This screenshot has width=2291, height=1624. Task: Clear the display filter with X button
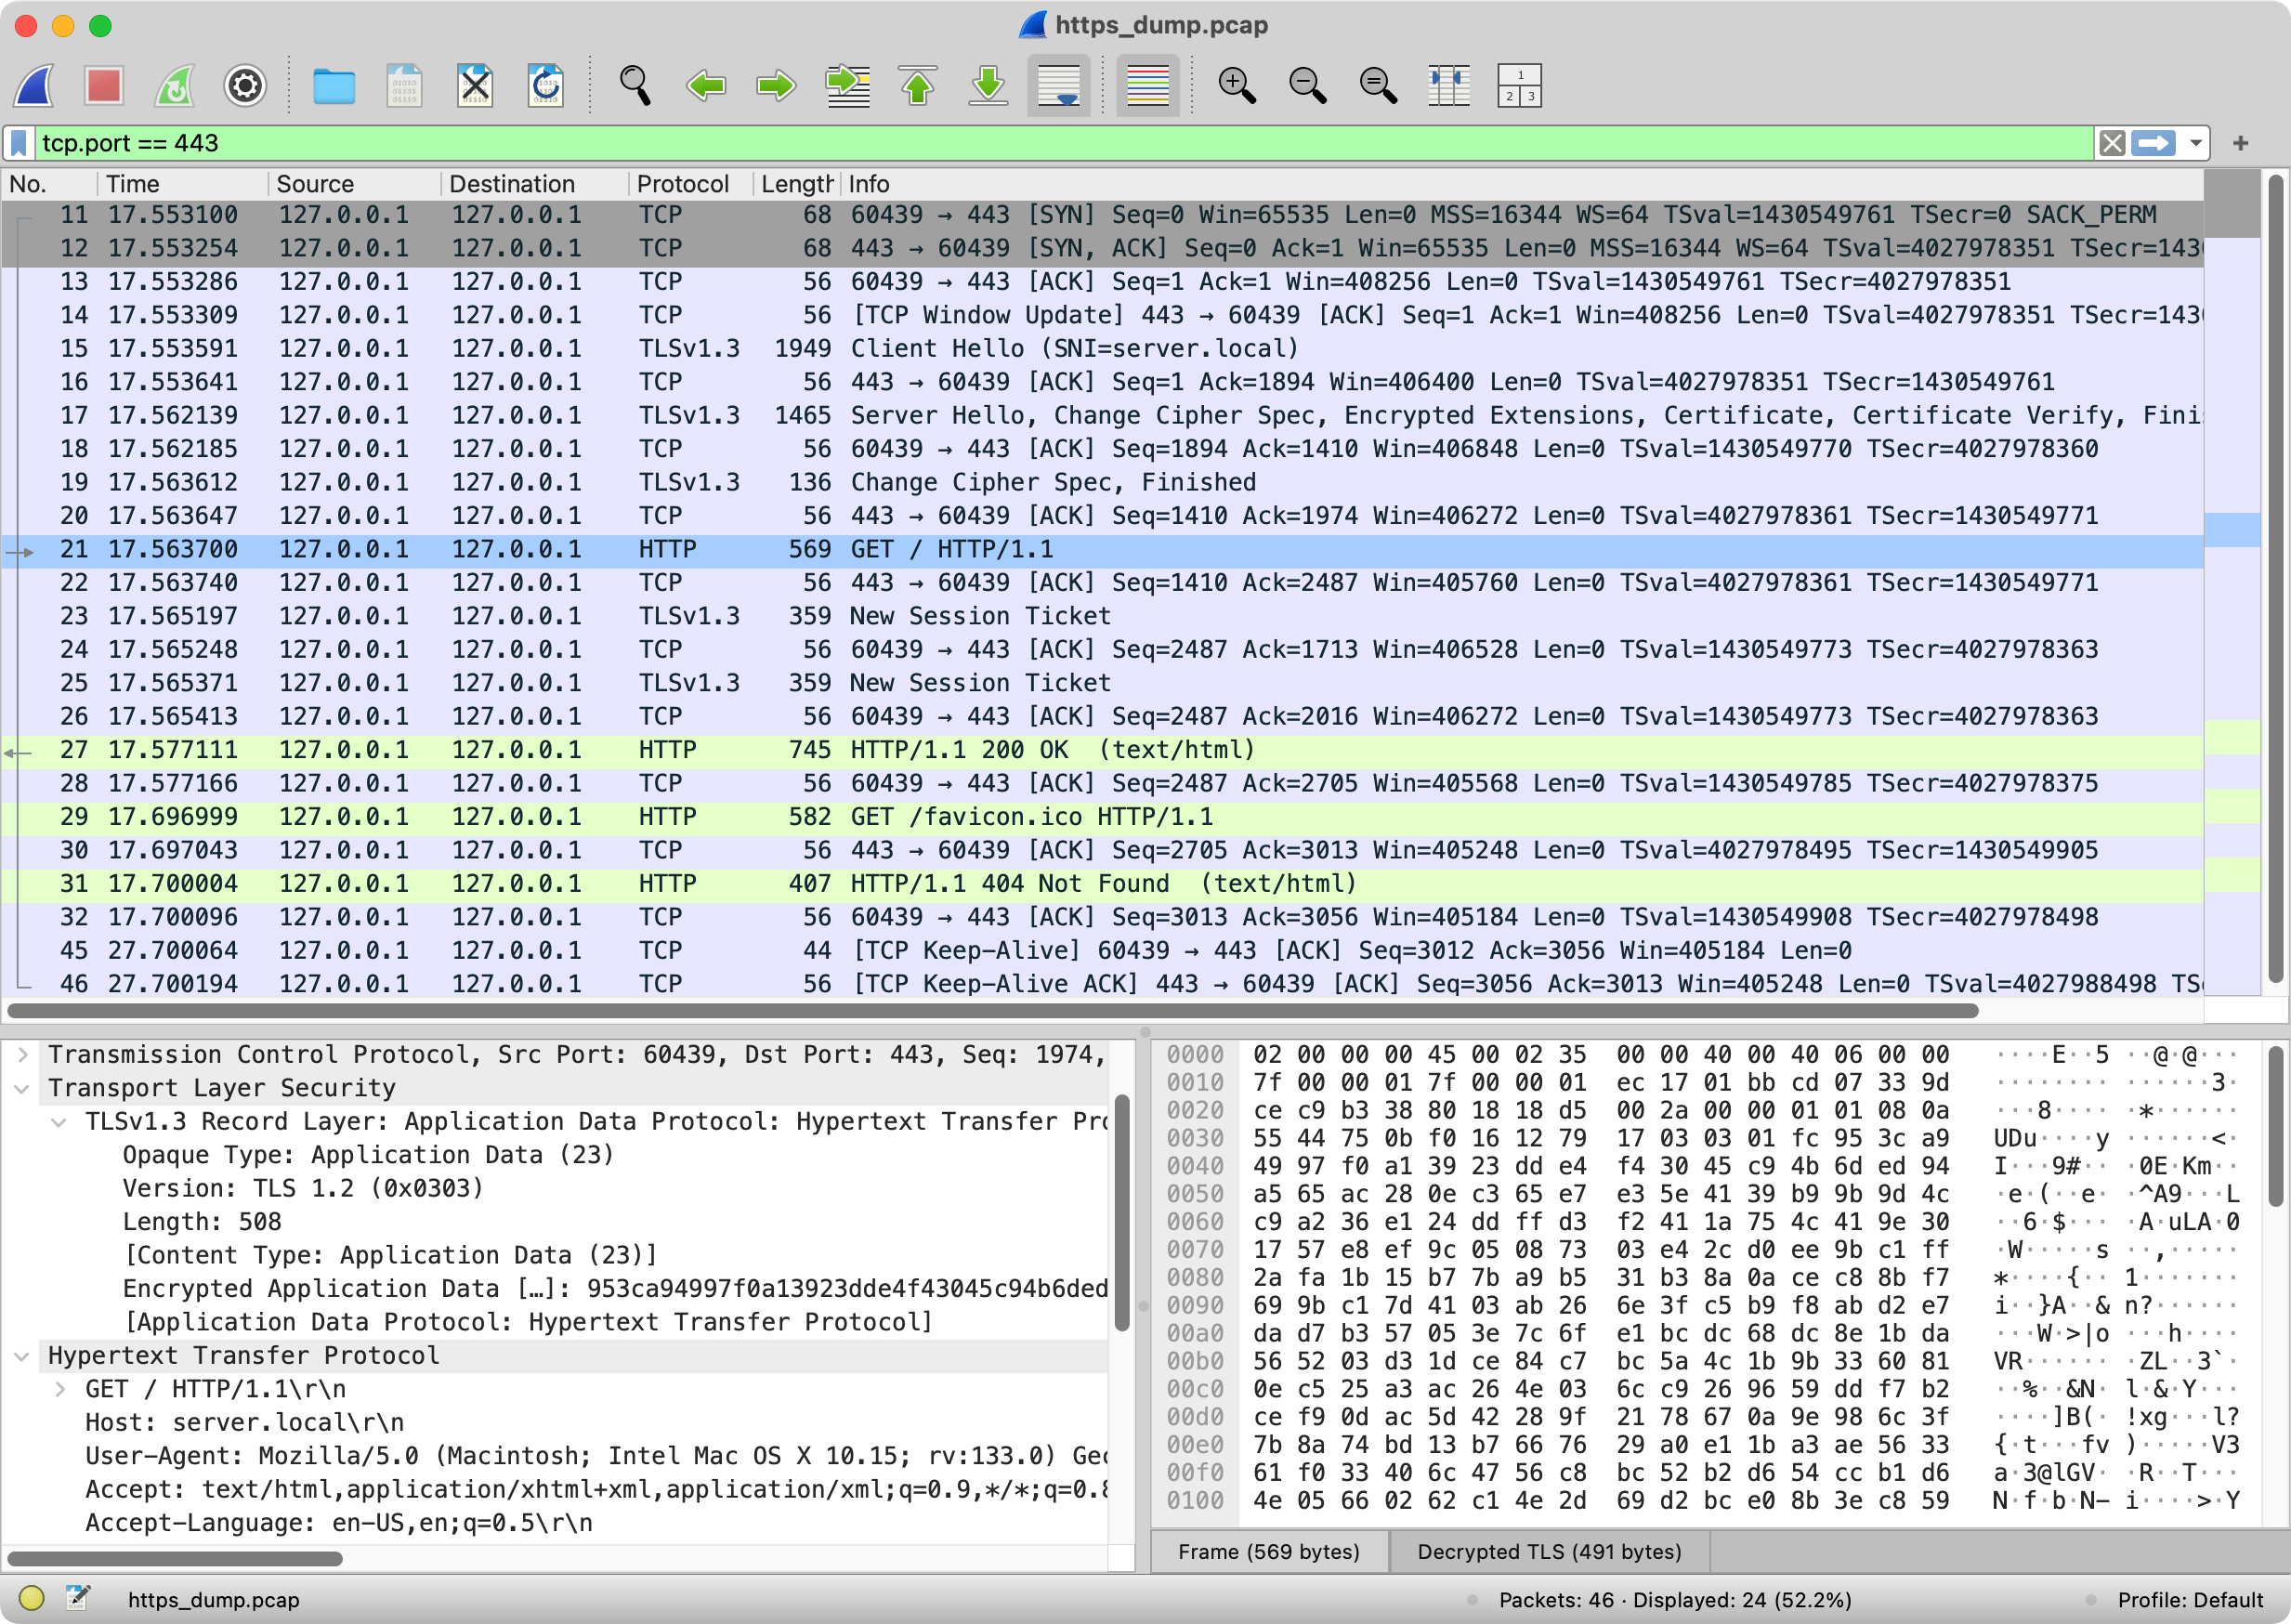pos(2112,143)
